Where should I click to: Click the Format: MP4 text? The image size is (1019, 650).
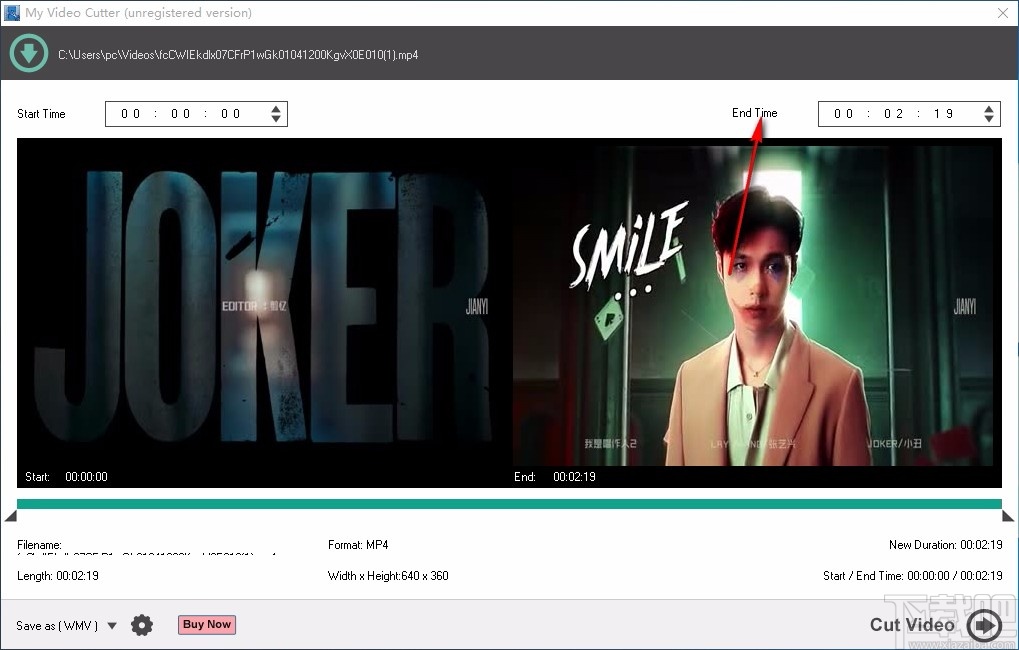coord(358,545)
